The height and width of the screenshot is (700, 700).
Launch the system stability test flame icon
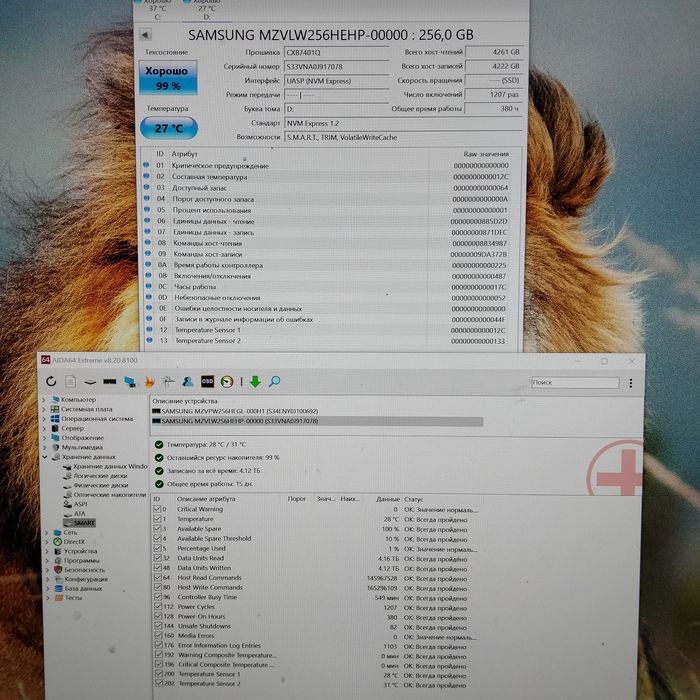(x=150, y=382)
